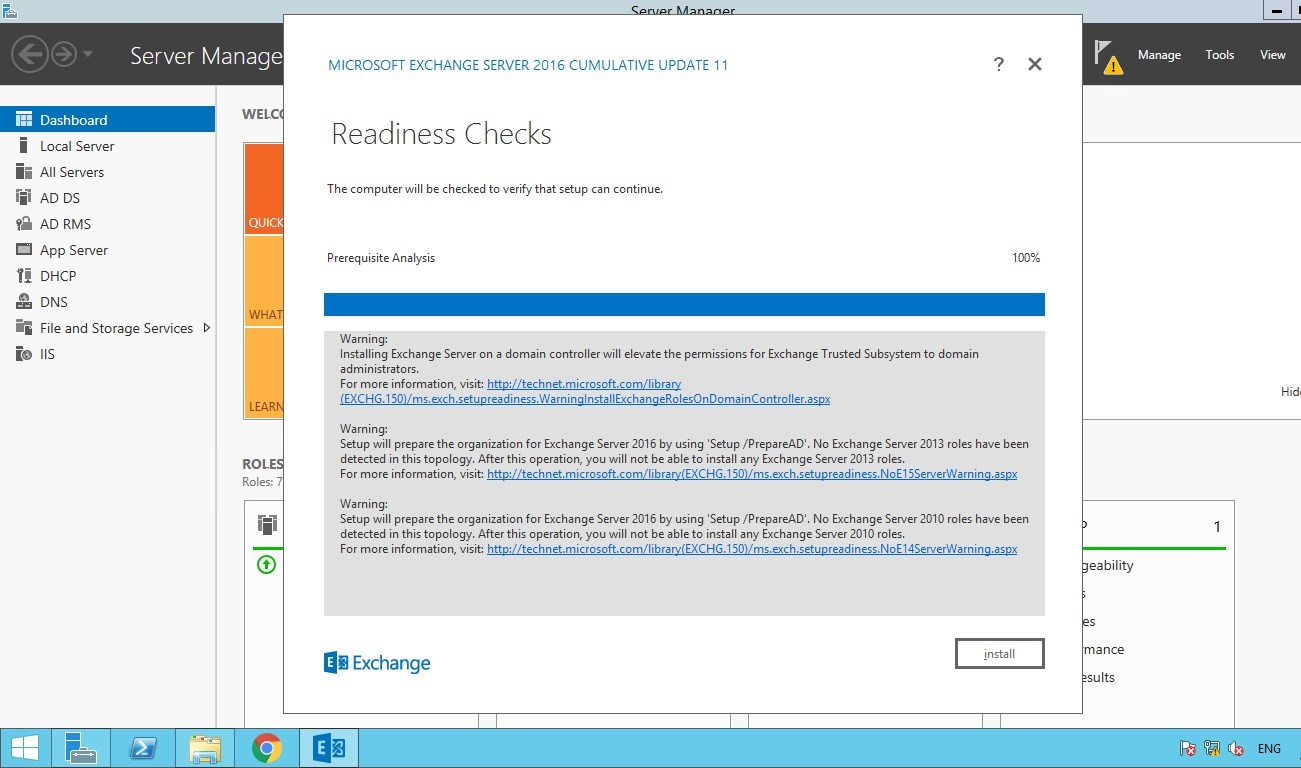Click the muted volume tray icon

pos(1236,748)
